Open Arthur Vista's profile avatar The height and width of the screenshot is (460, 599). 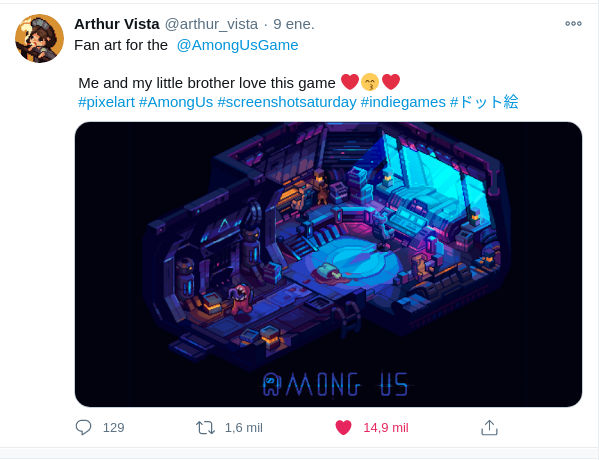[39, 39]
